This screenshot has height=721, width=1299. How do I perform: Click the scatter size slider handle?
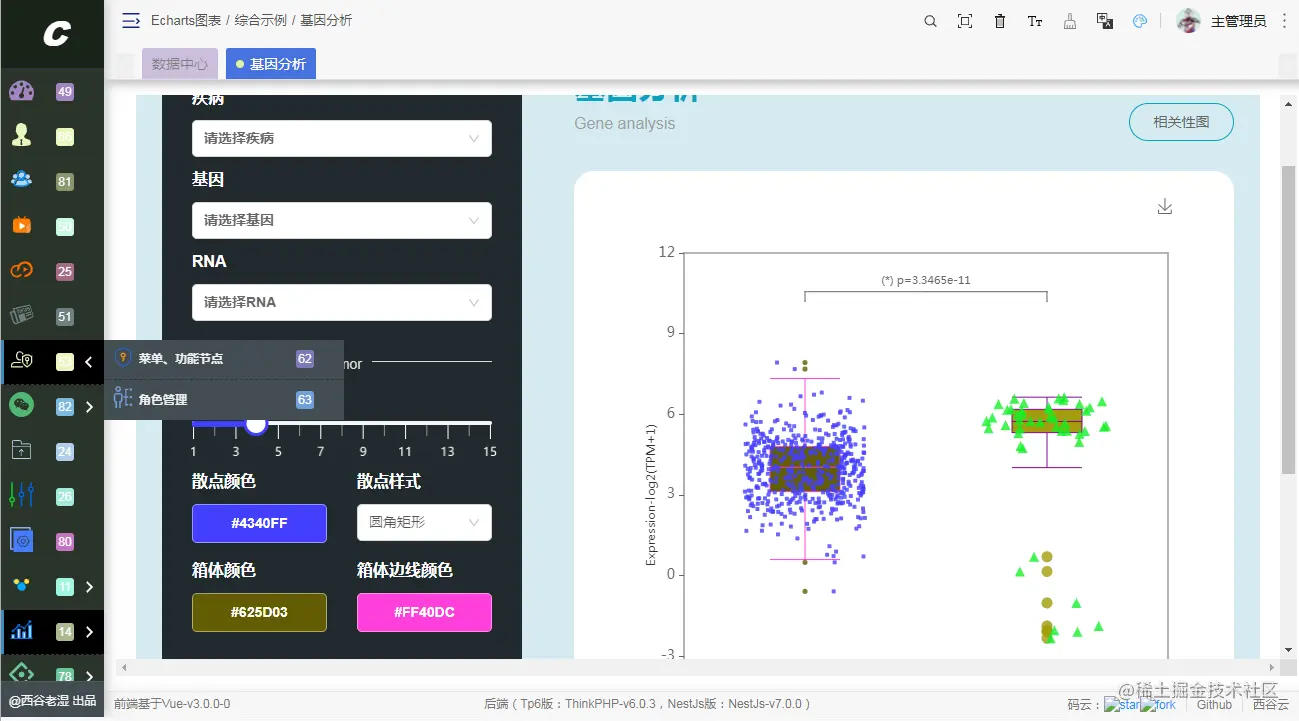coord(256,424)
